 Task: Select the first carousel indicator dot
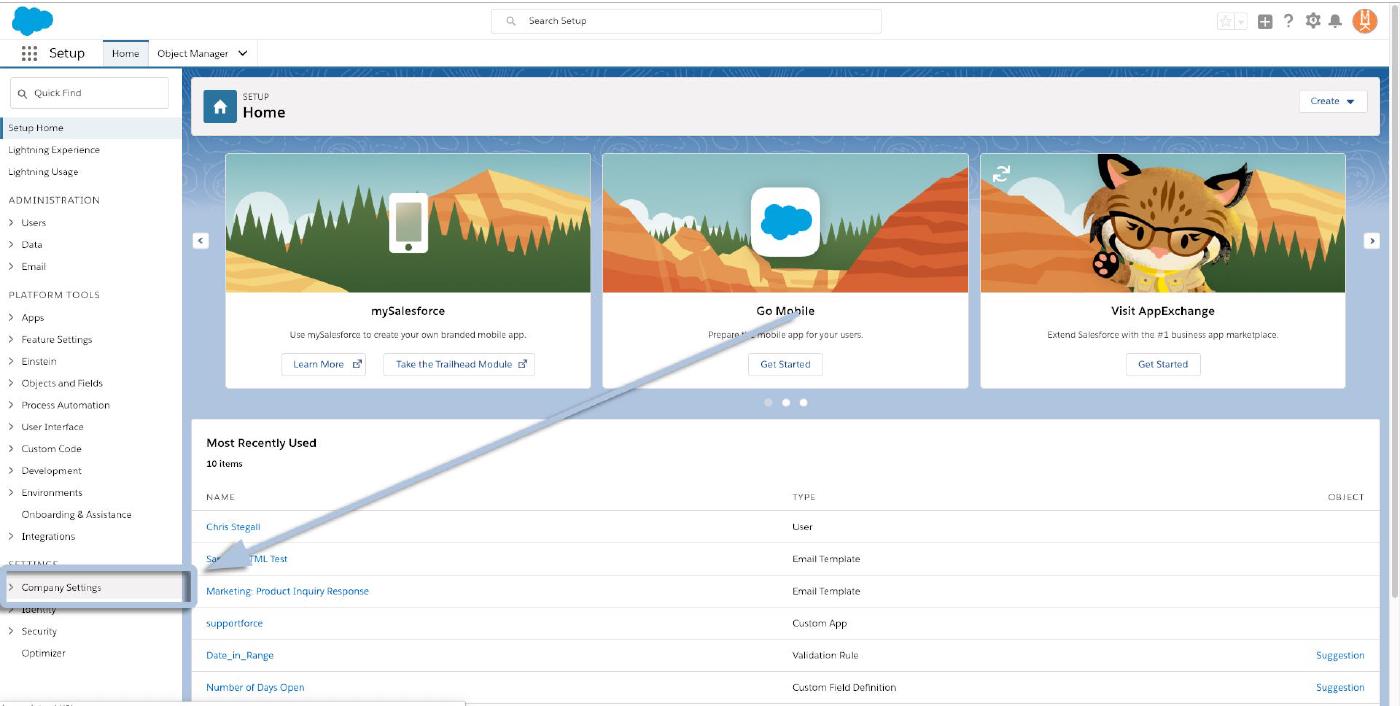[x=768, y=402]
